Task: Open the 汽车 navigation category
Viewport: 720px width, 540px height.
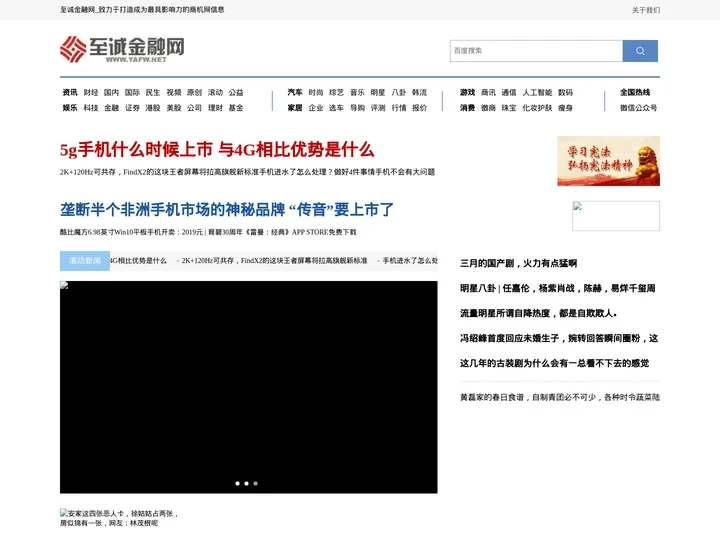Action: (x=295, y=92)
